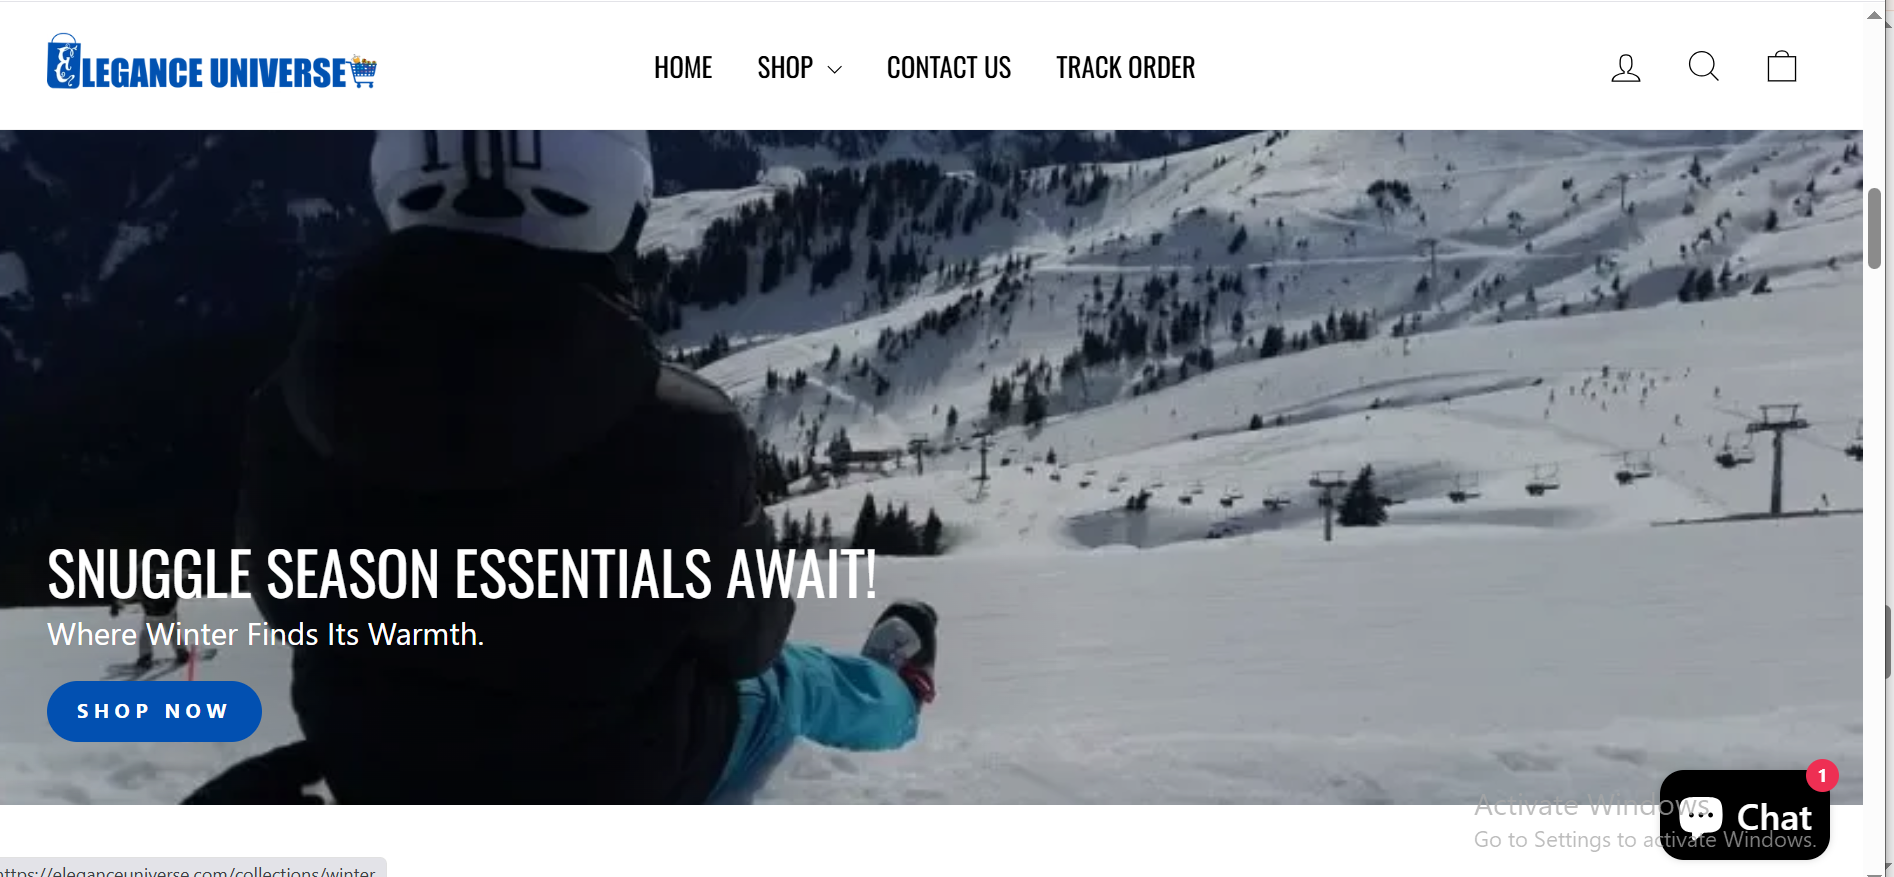Open the shopping bag cart icon
Image resolution: width=1894 pixels, height=877 pixels.
click(1781, 67)
